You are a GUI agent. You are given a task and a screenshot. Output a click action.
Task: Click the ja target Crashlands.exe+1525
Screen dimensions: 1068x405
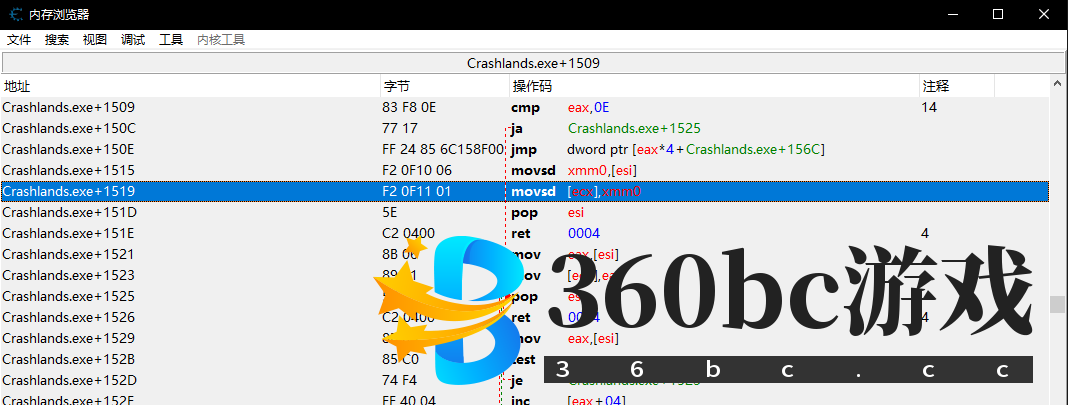click(x=634, y=129)
